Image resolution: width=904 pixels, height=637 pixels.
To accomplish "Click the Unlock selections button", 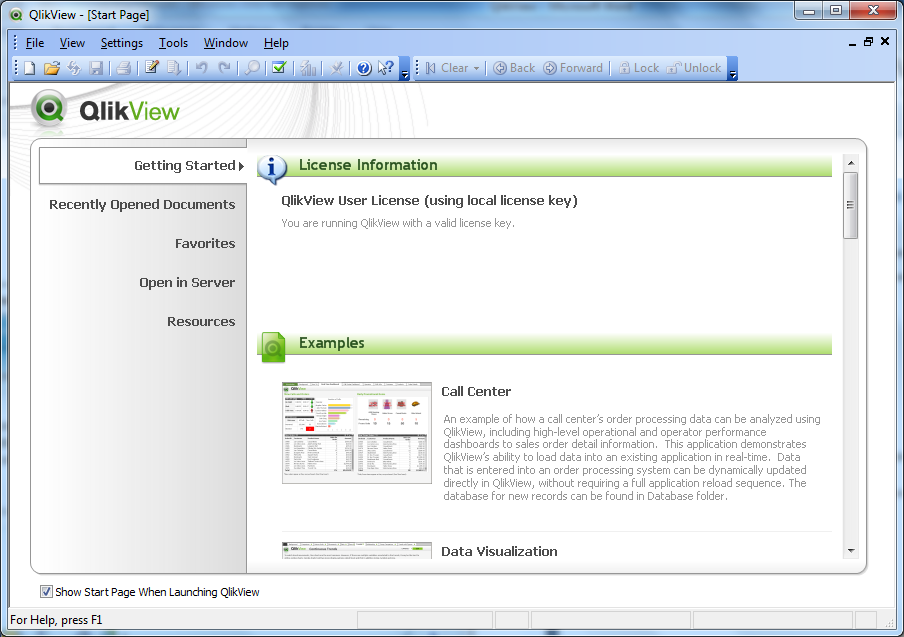I will [x=694, y=68].
